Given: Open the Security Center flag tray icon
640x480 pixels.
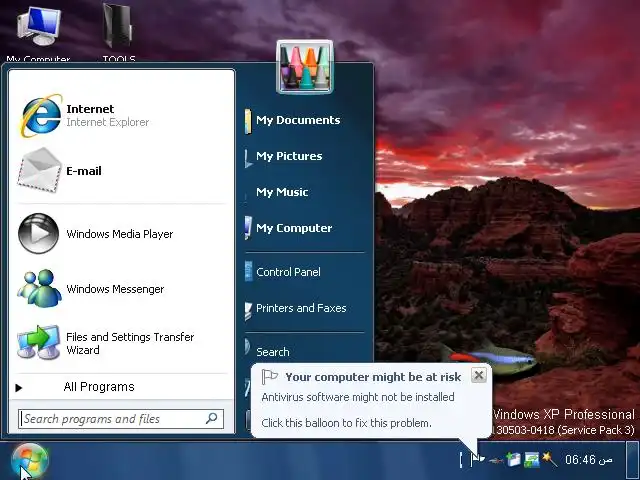Looking at the screenshot, I should click(477, 460).
